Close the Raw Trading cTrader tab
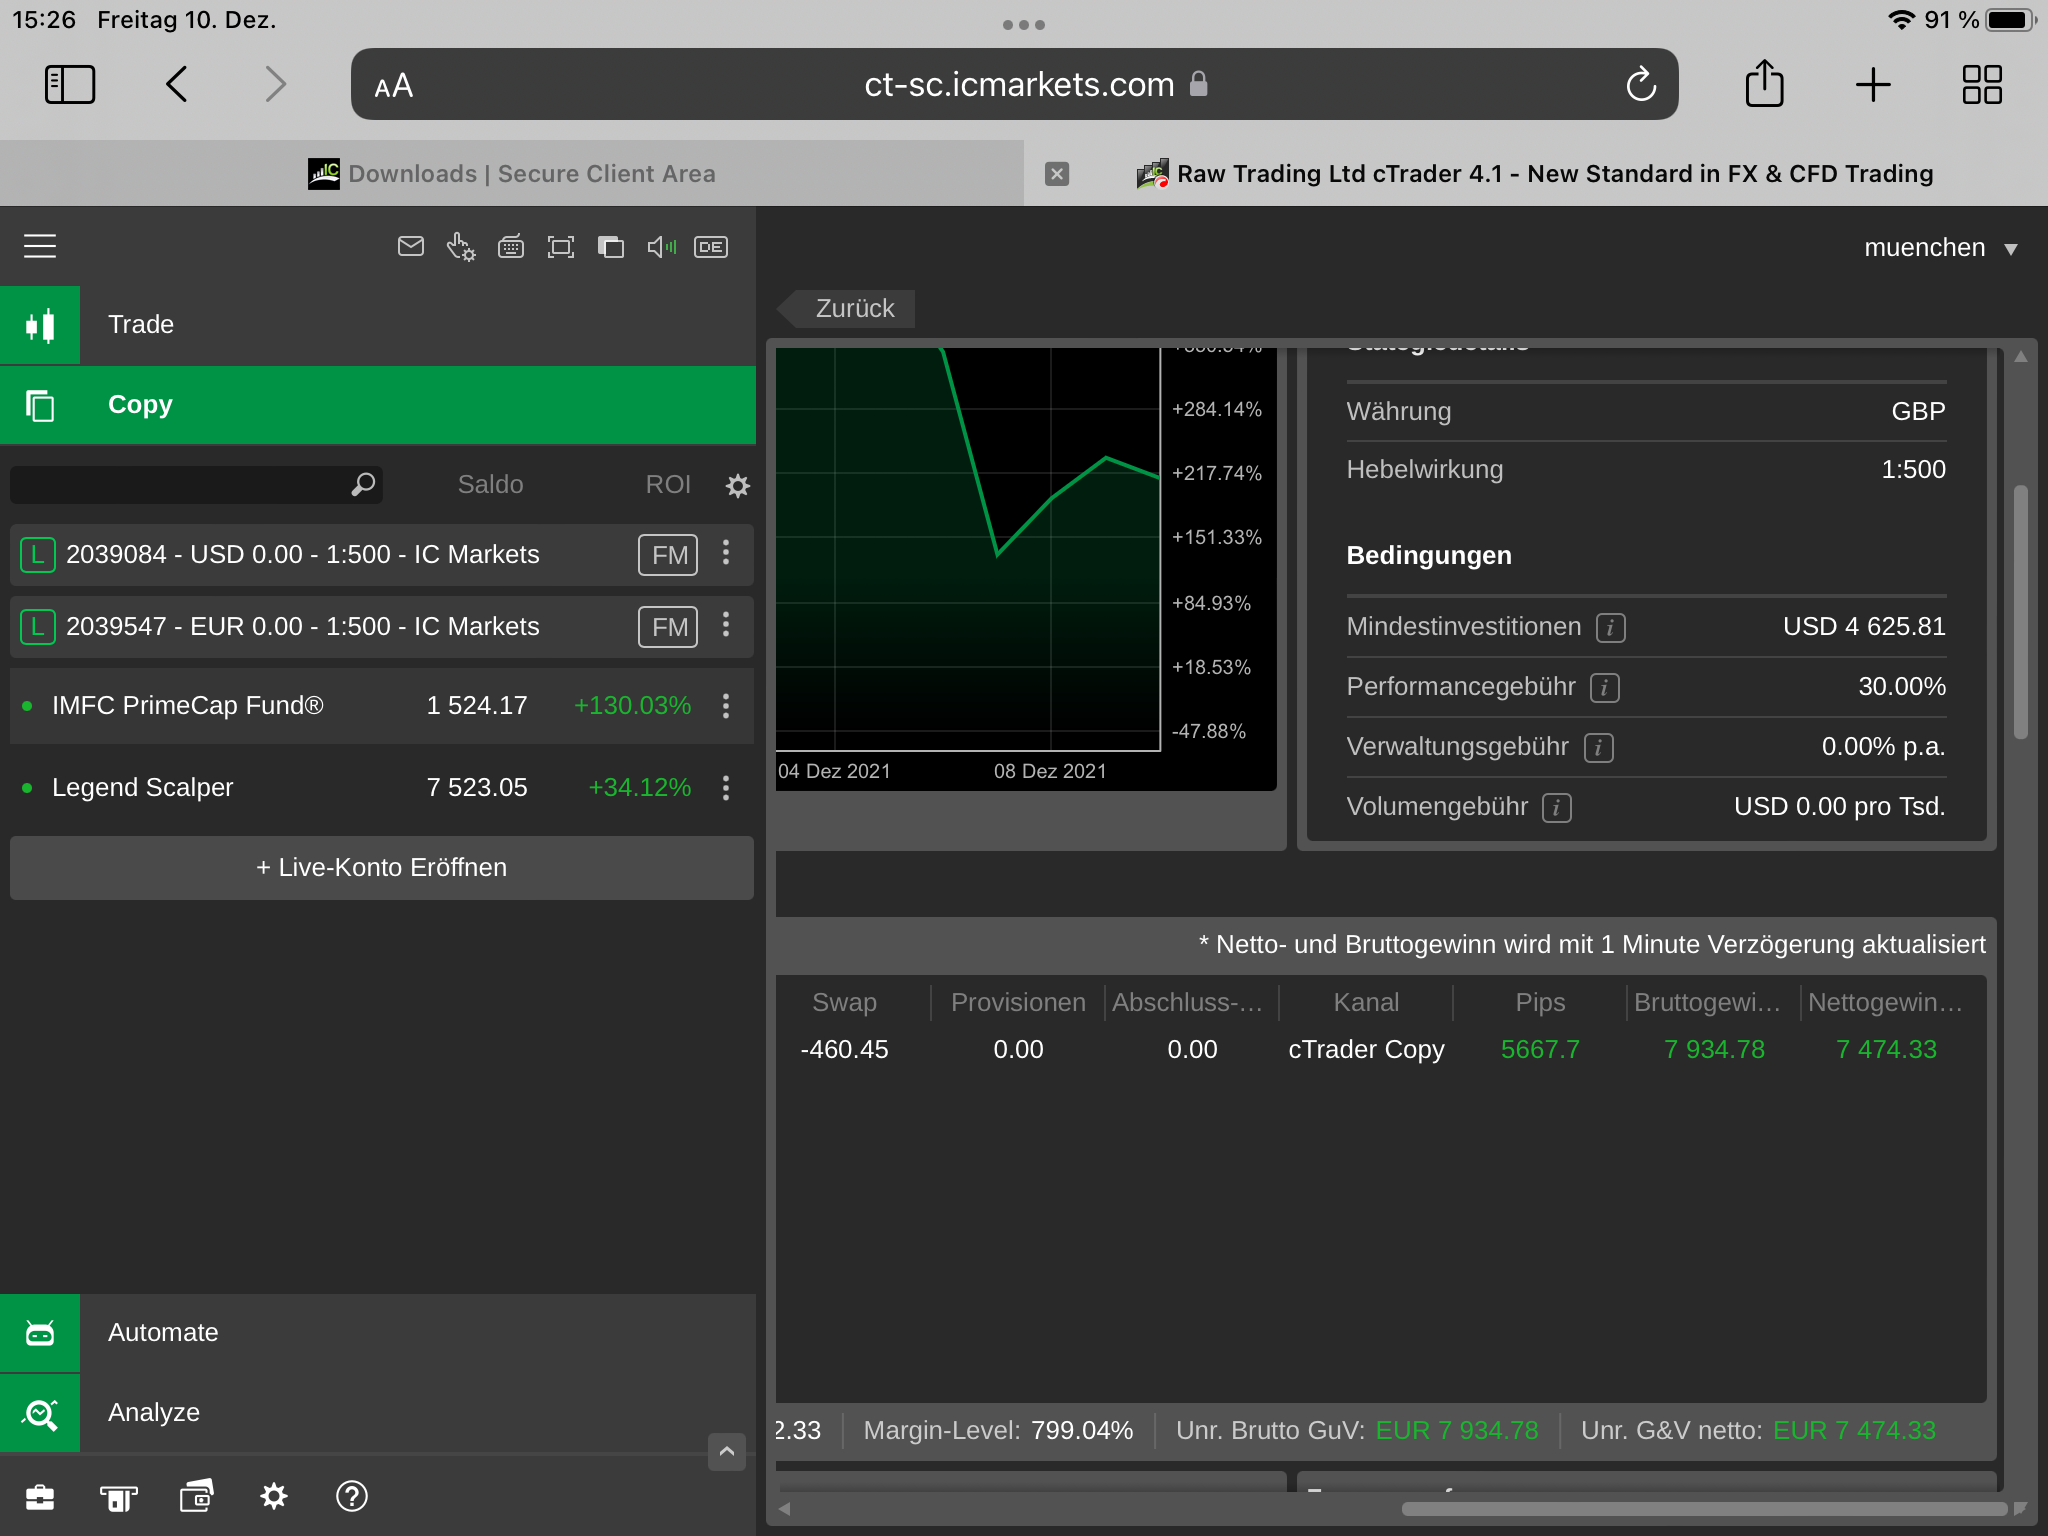 click(x=1057, y=174)
